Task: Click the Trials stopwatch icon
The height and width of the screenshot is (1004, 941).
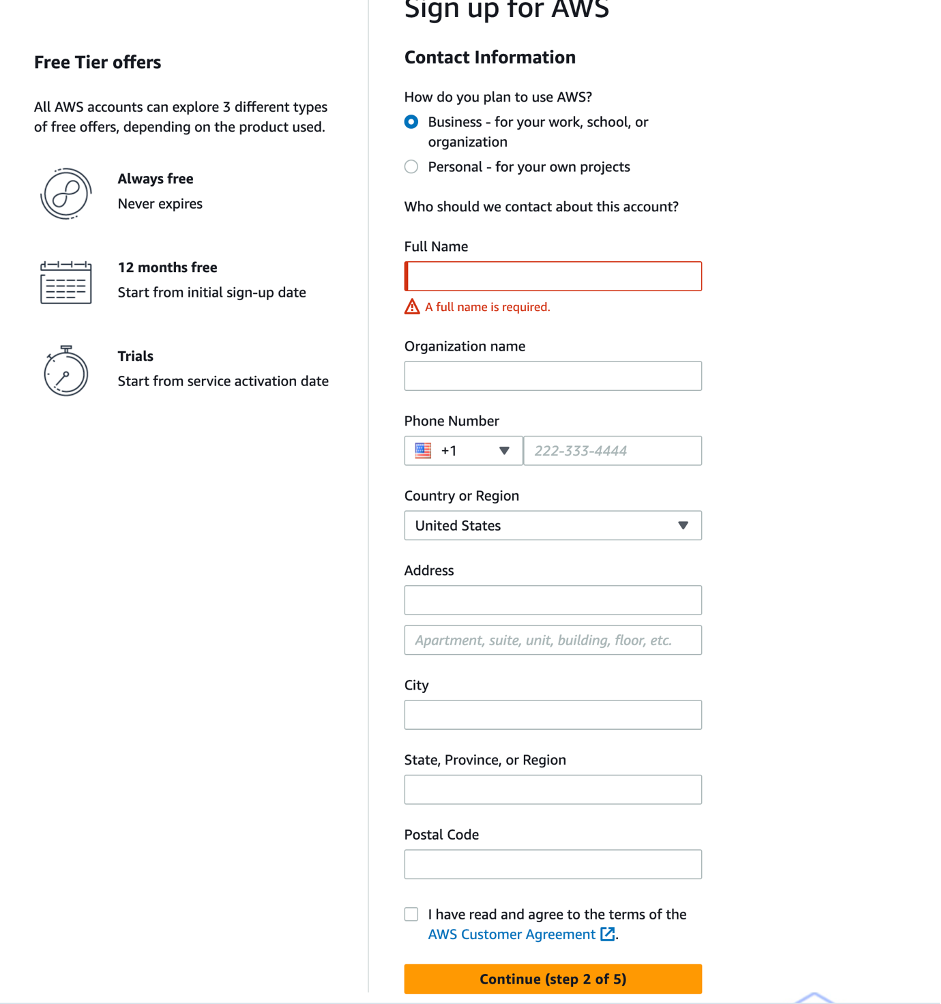Action: (66, 370)
